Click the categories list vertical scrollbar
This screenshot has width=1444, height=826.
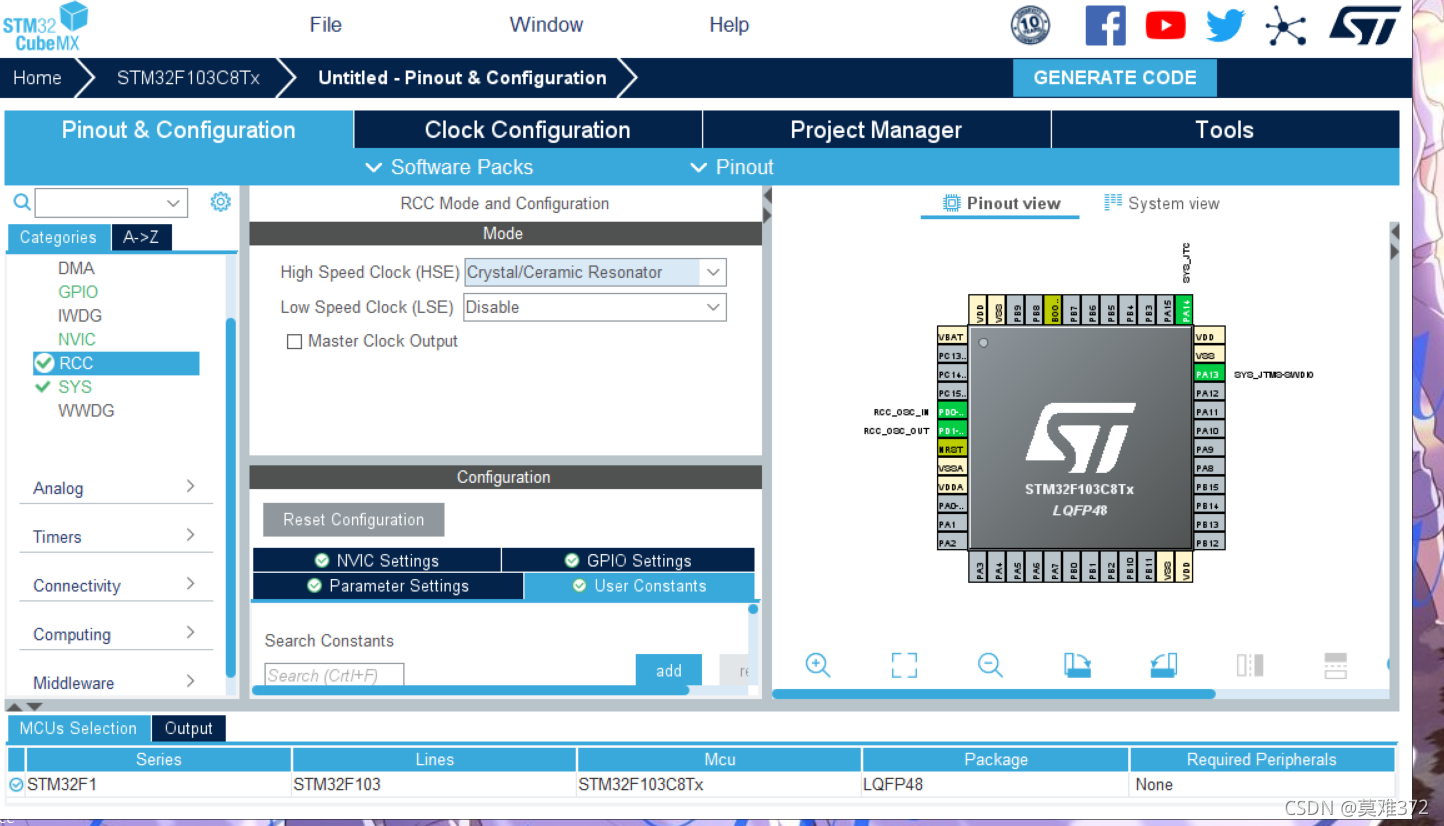[231, 498]
